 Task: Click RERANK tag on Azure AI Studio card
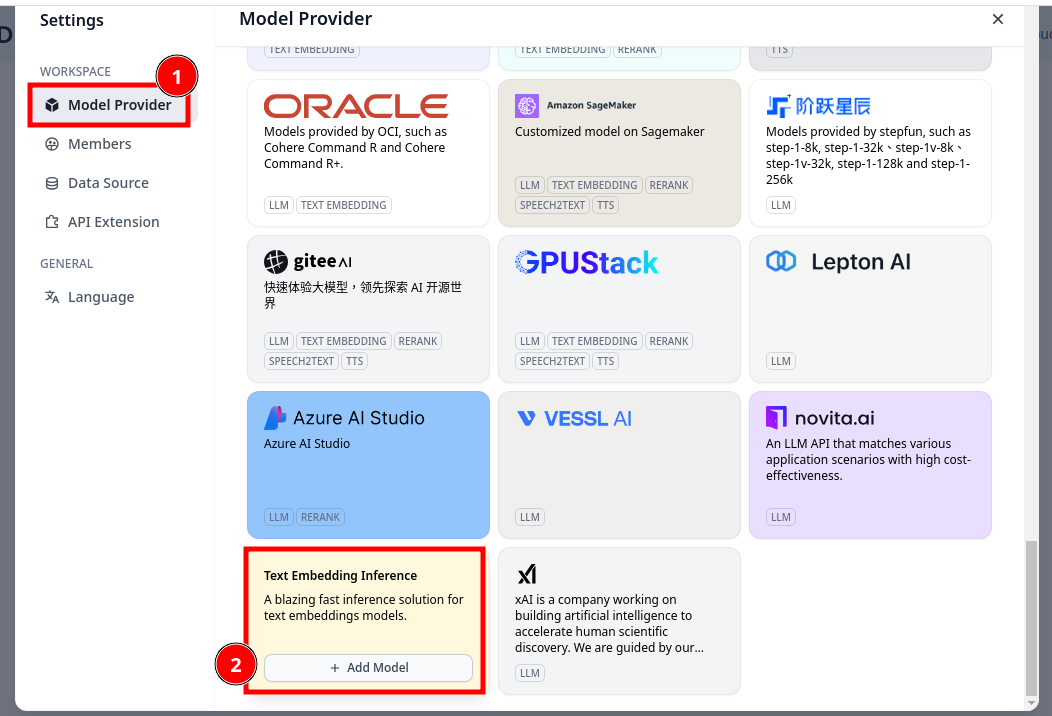(320, 517)
